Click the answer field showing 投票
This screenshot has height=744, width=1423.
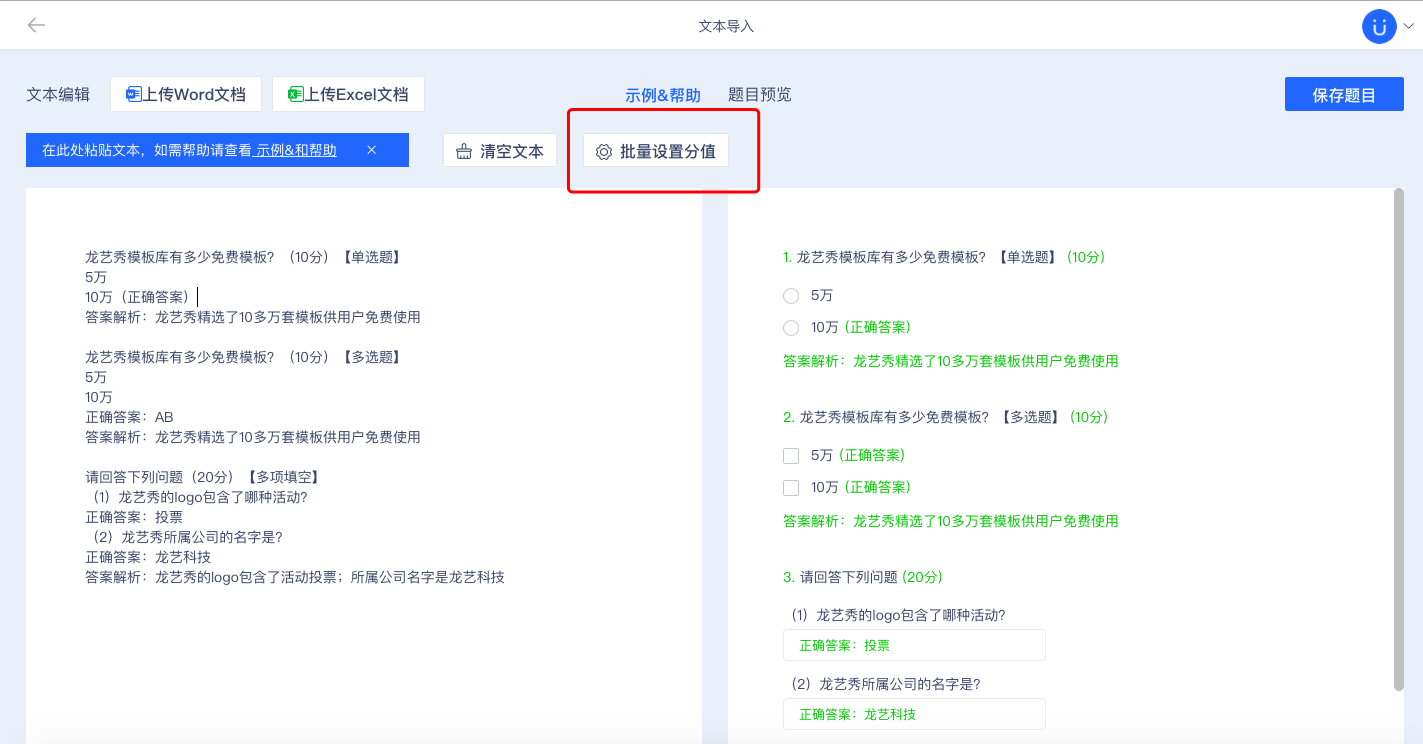coord(914,645)
